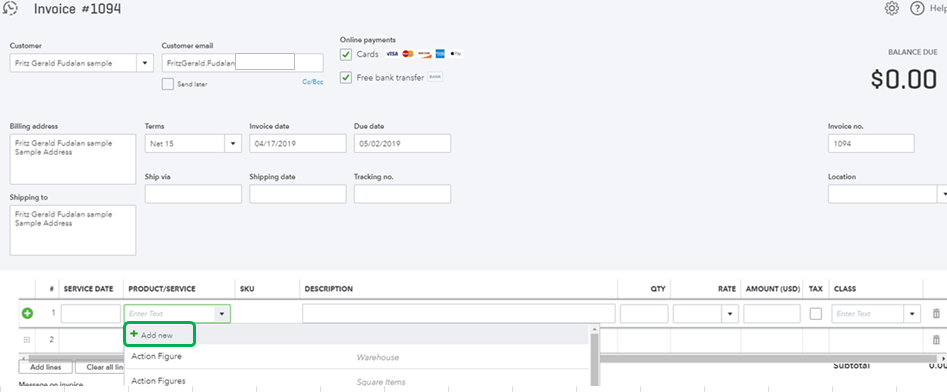Click the Cc/Bcc link
This screenshot has width=947, height=392.
pyautogui.click(x=312, y=82)
